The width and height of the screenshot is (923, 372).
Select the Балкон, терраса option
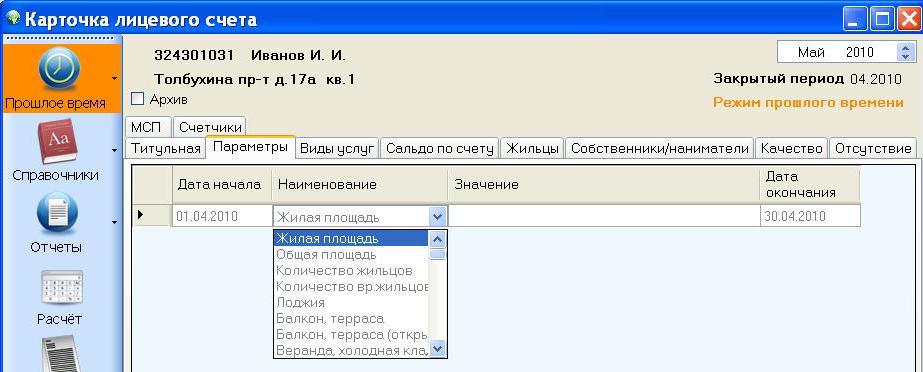[351, 318]
